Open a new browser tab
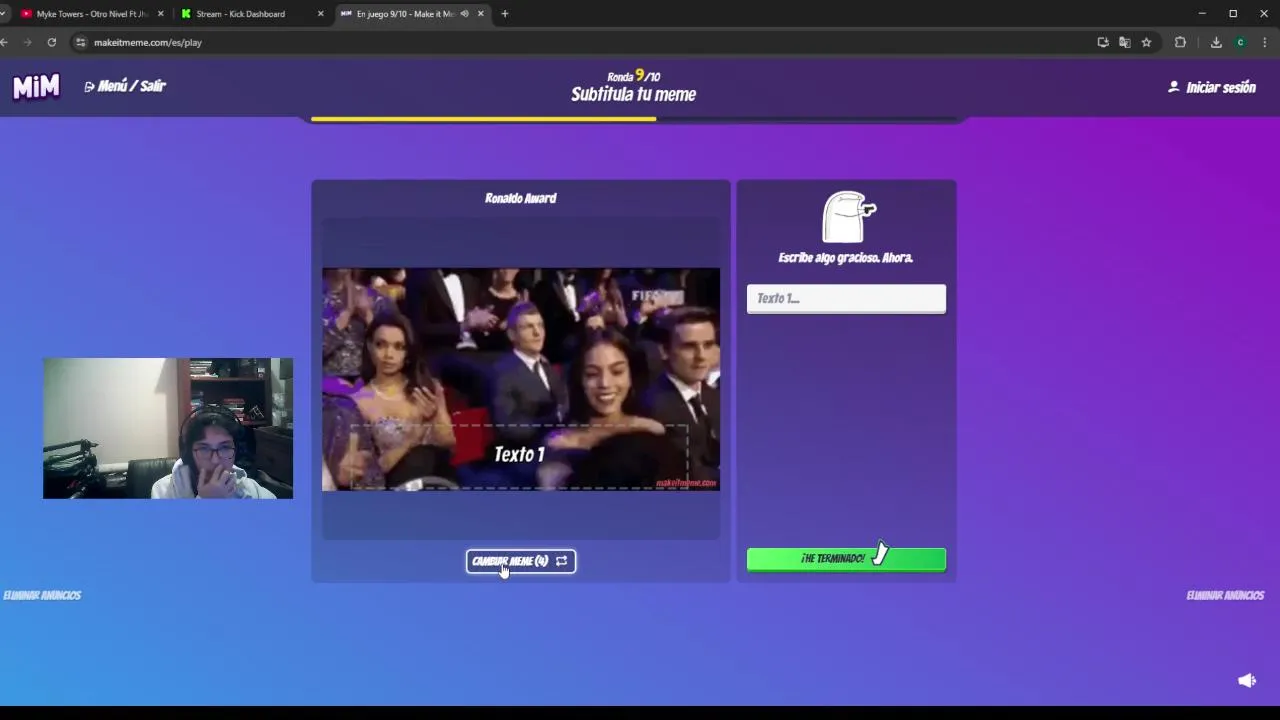1280x720 pixels. [505, 14]
